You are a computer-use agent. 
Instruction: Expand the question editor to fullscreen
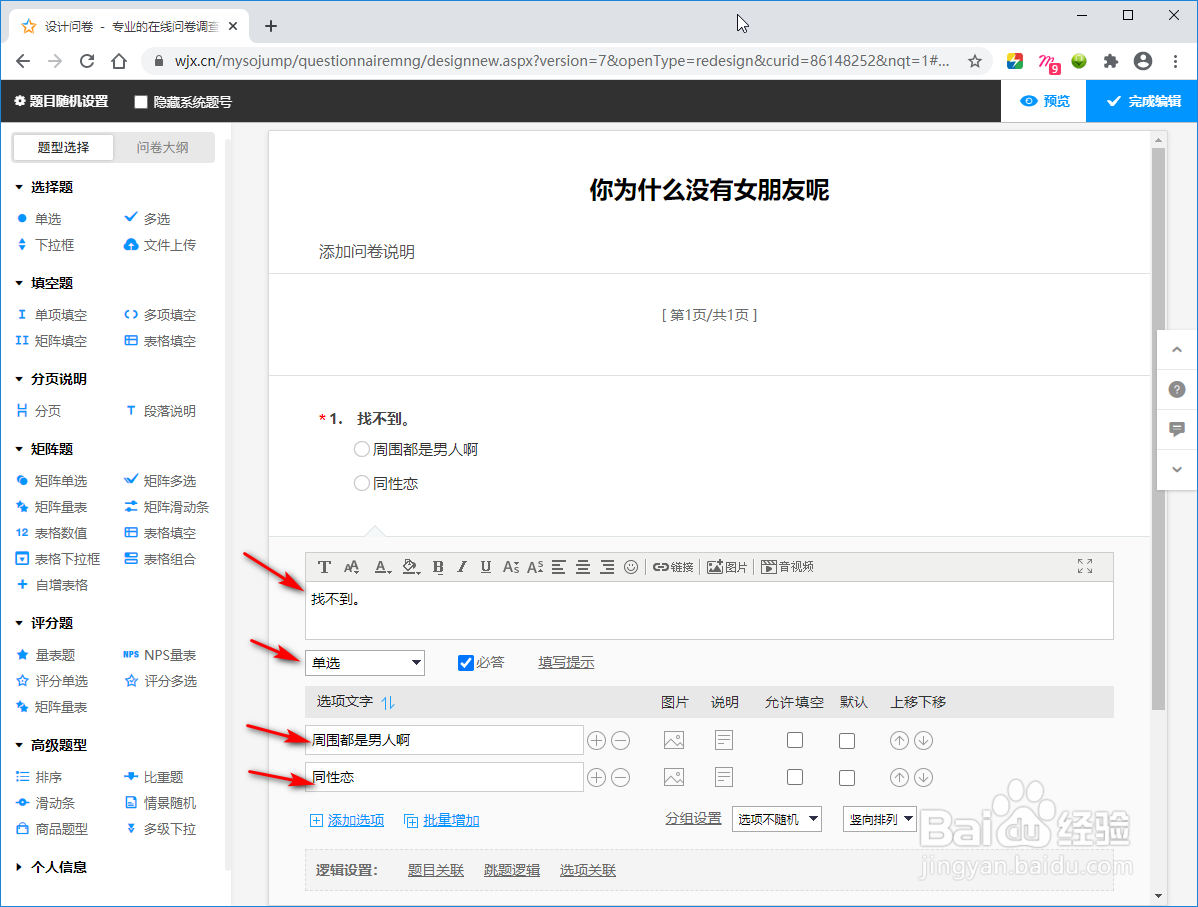1085,566
